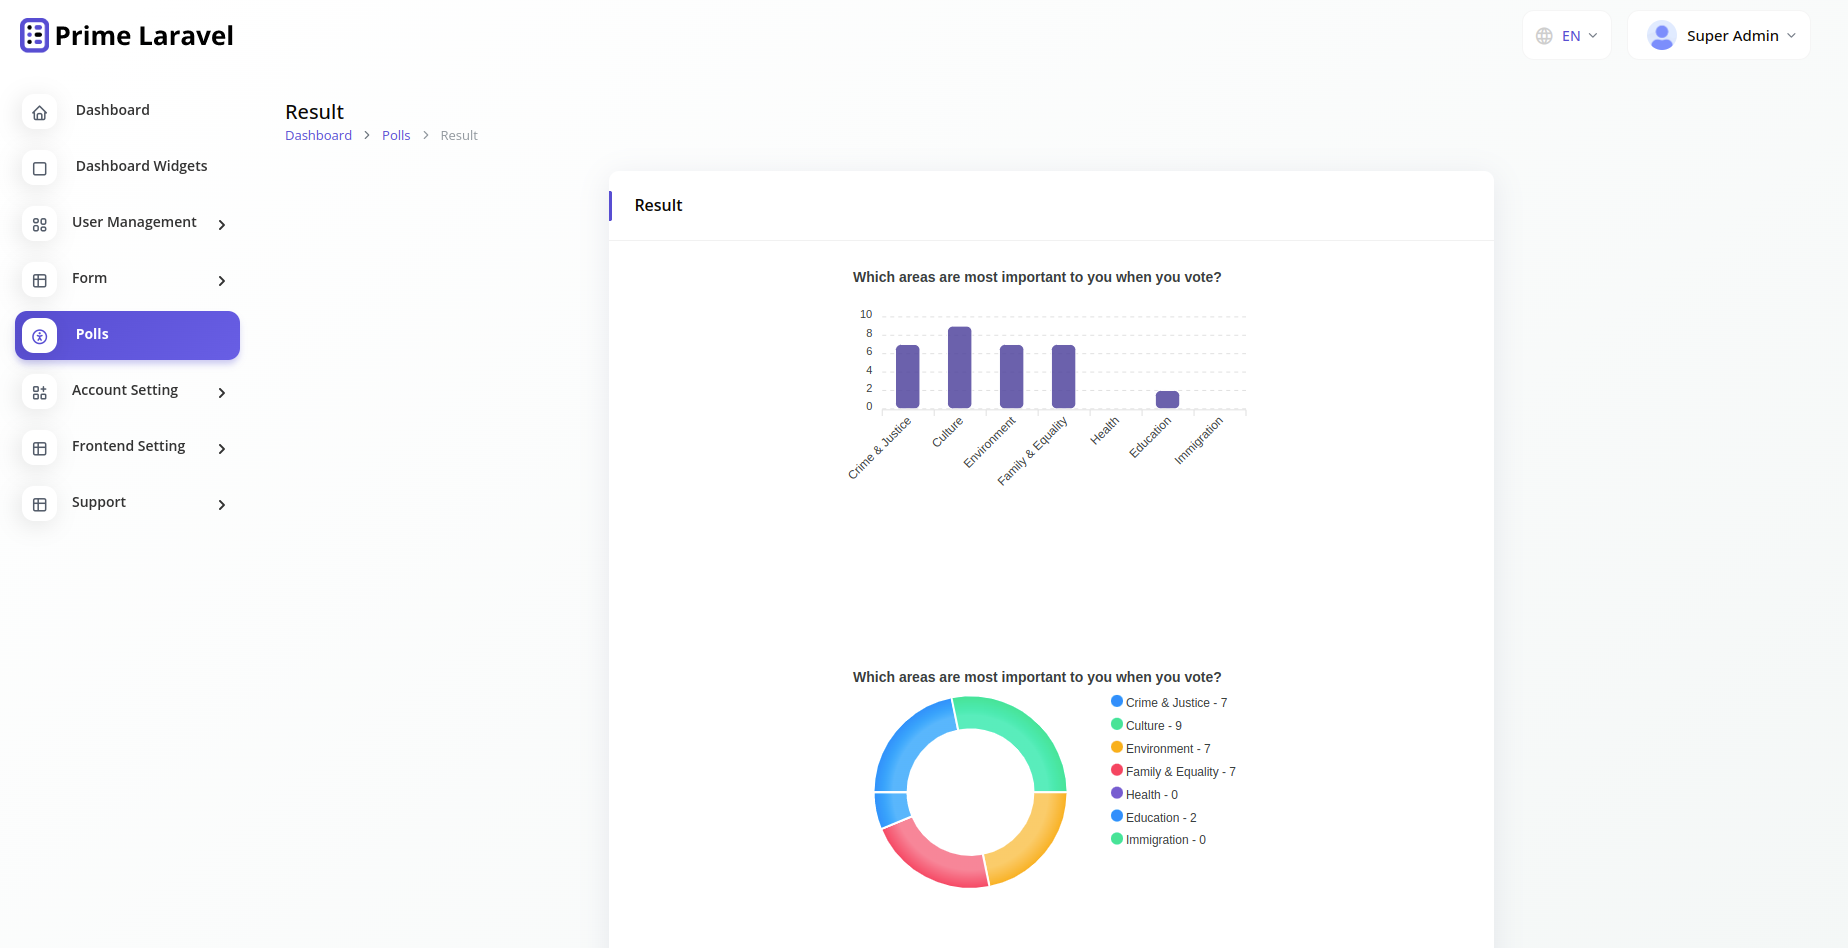Select Dashboard Widgets in sidebar
Screen dimensions: 1848x948
pyautogui.click(x=141, y=166)
